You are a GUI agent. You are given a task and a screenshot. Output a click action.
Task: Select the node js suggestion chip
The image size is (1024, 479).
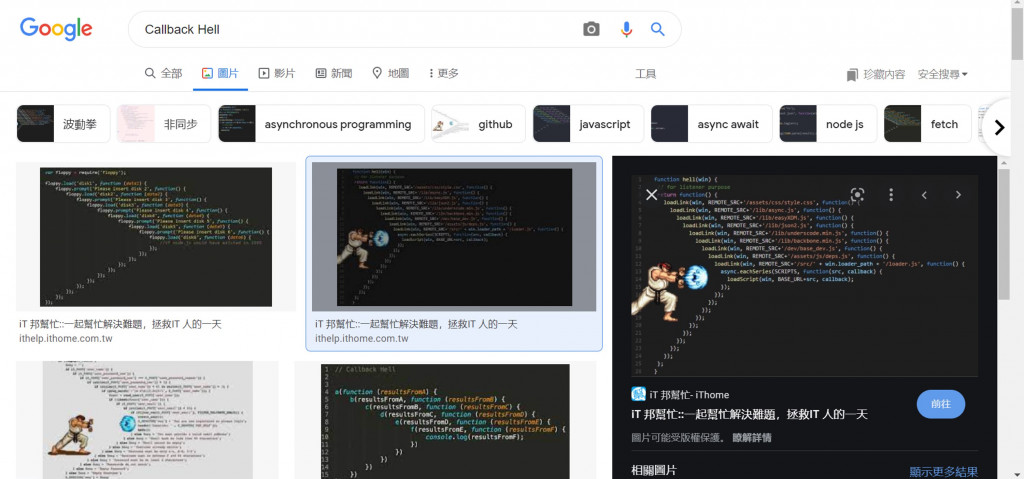click(x=827, y=124)
